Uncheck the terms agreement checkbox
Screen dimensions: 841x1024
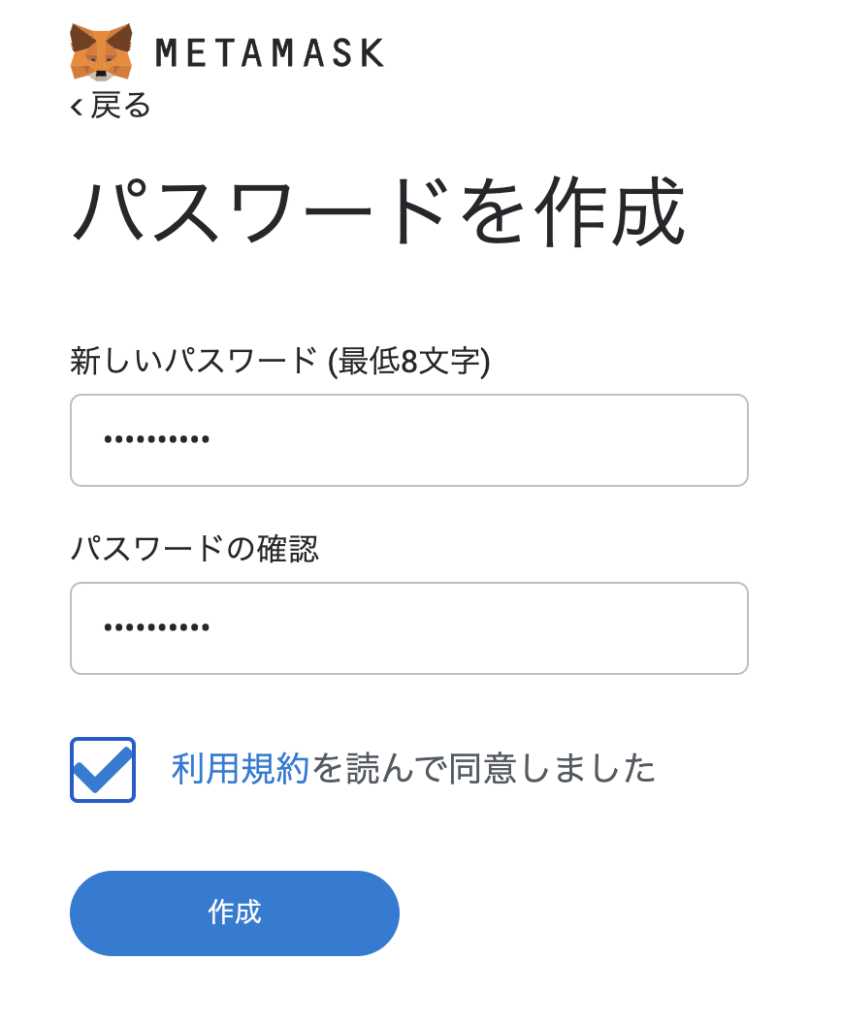(x=102, y=770)
